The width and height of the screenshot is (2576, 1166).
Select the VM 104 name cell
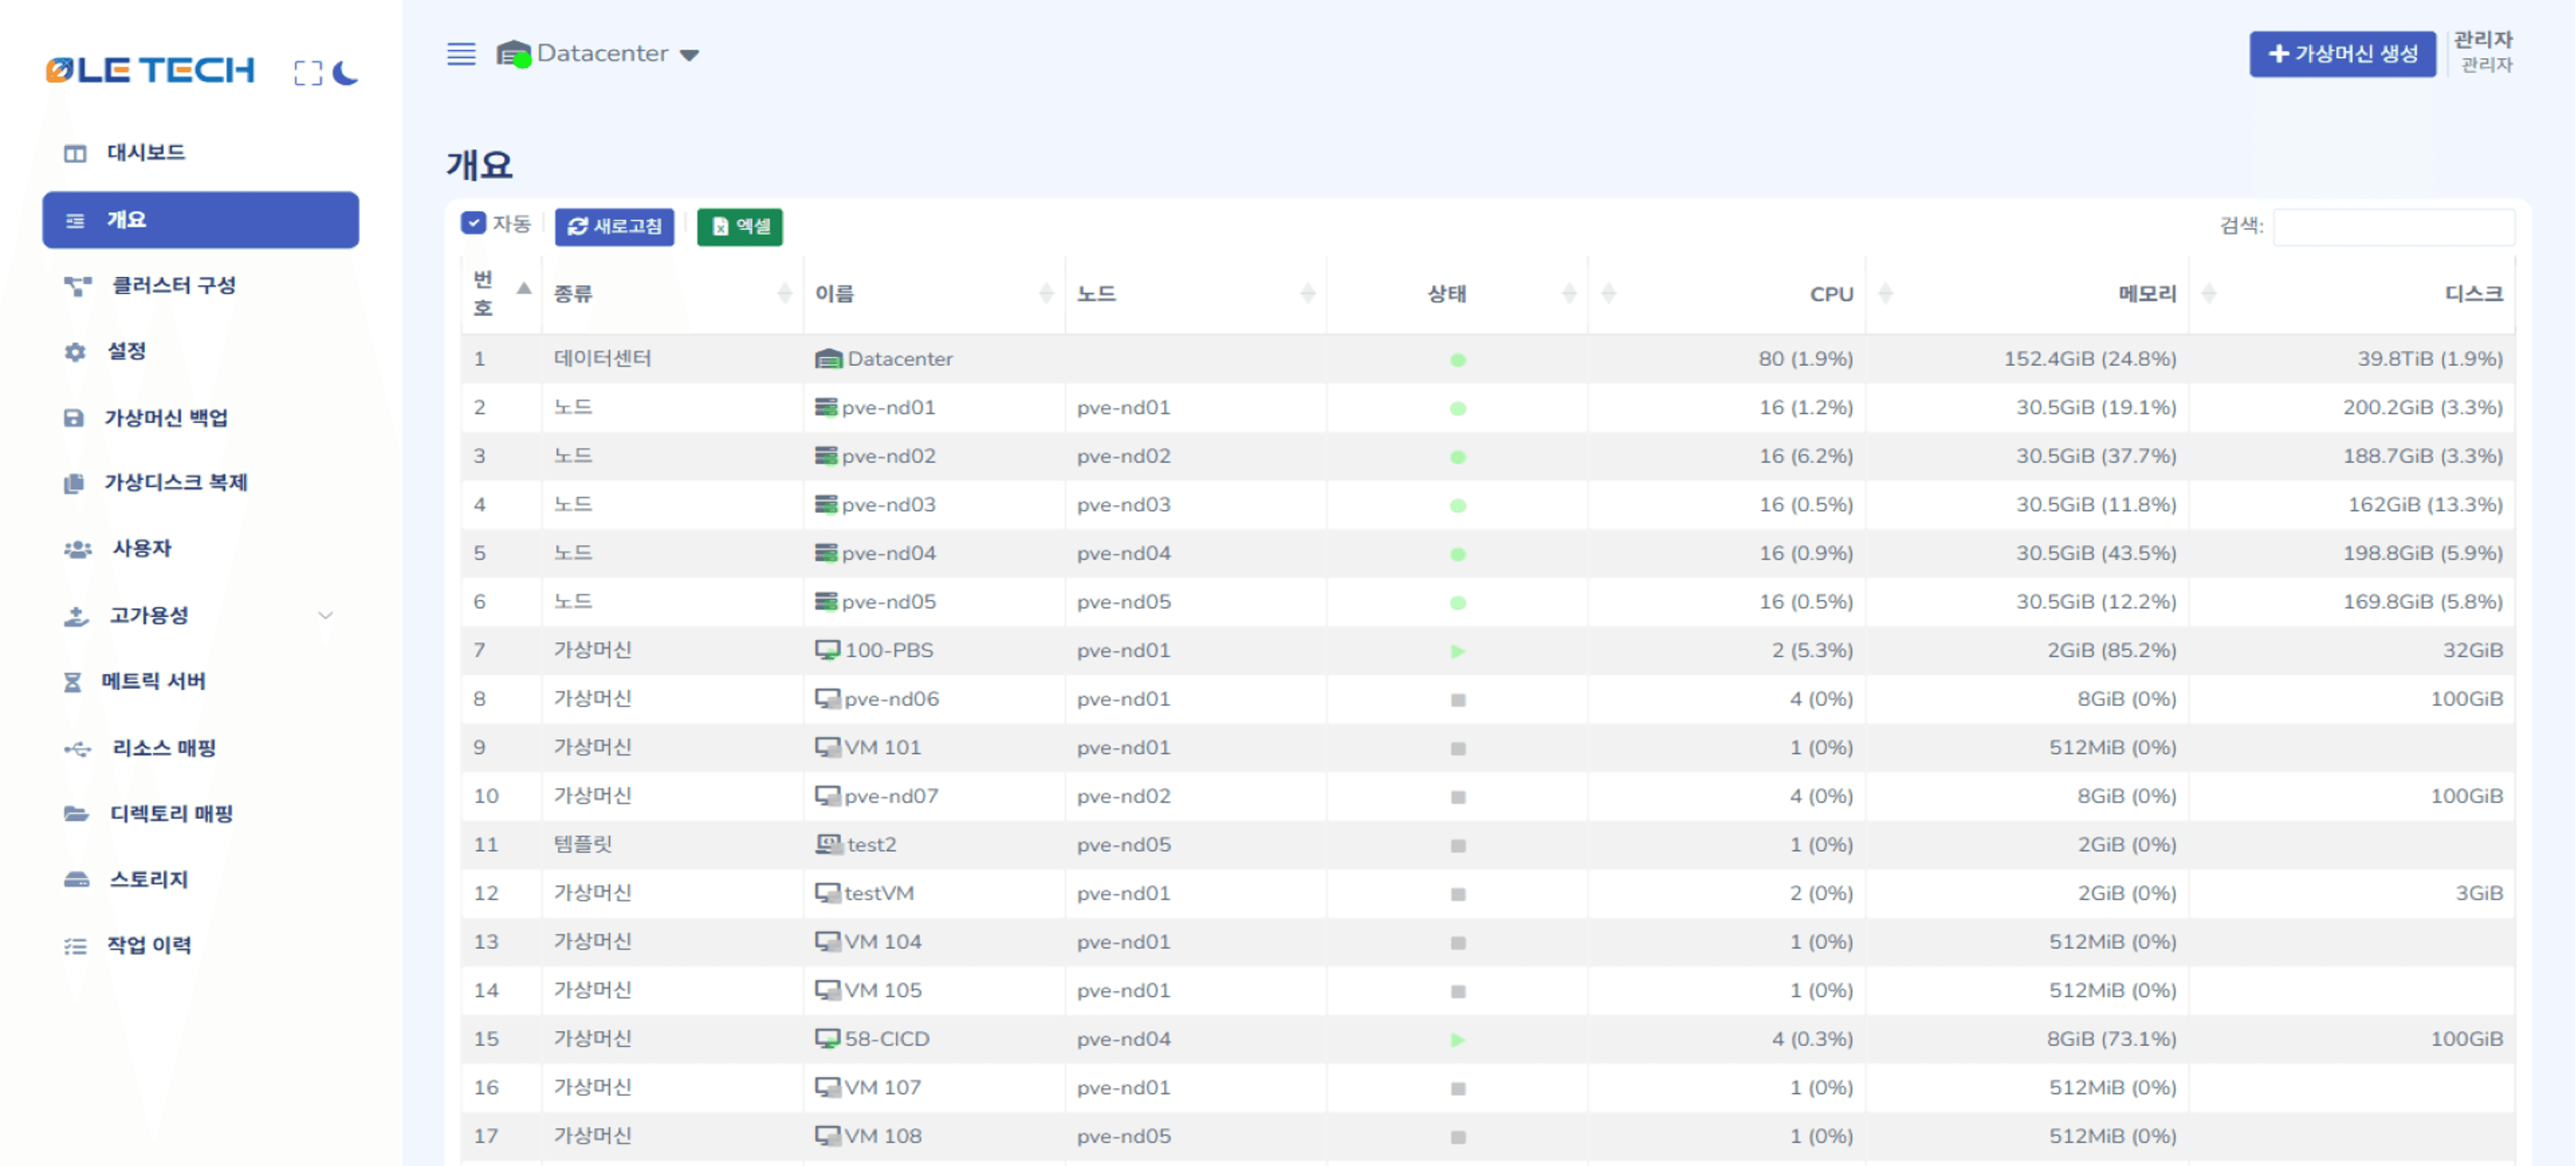pyautogui.click(x=934, y=942)
